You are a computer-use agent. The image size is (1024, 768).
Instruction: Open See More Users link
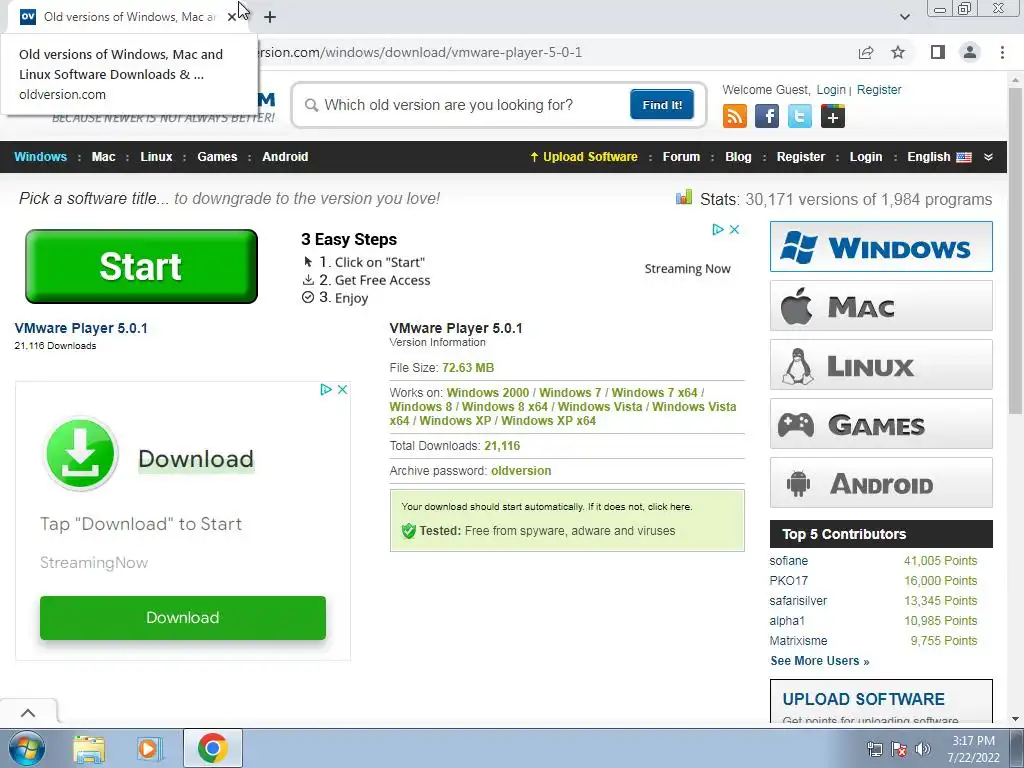pyautogui.click(x=820, y=661)
